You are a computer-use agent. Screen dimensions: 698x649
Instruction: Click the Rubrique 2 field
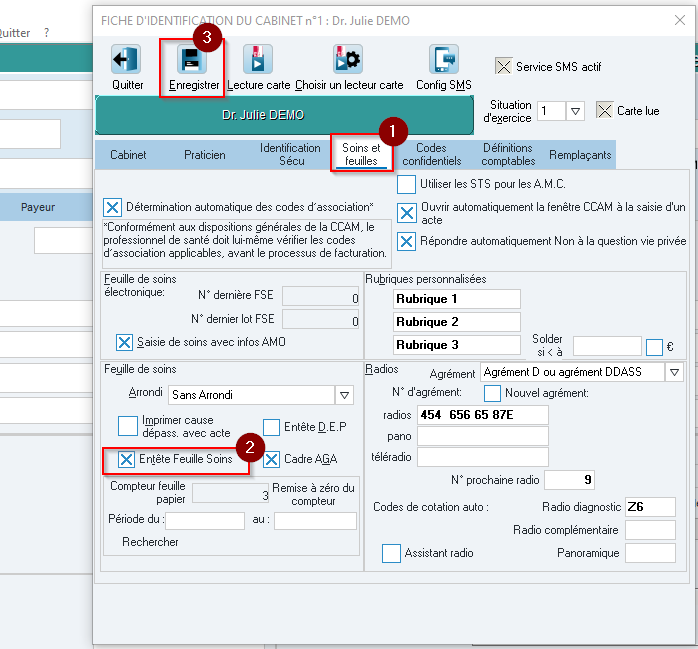point(457,322)
